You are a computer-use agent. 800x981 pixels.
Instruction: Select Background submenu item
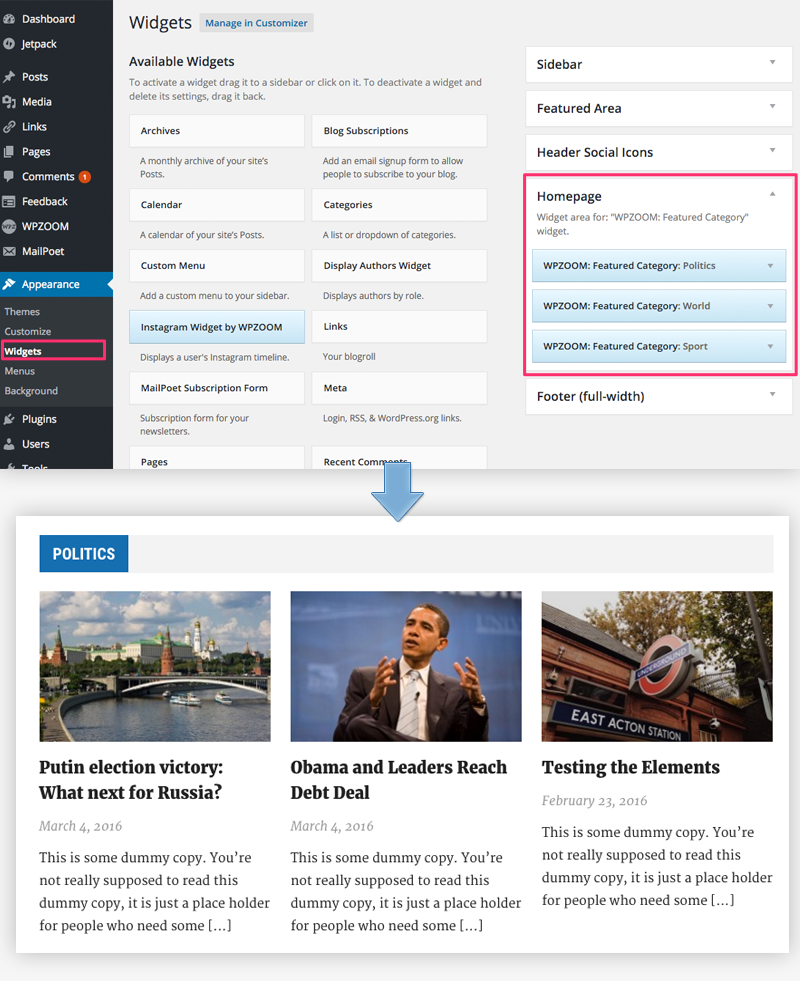pyautogui.click(x=31, y=391)
